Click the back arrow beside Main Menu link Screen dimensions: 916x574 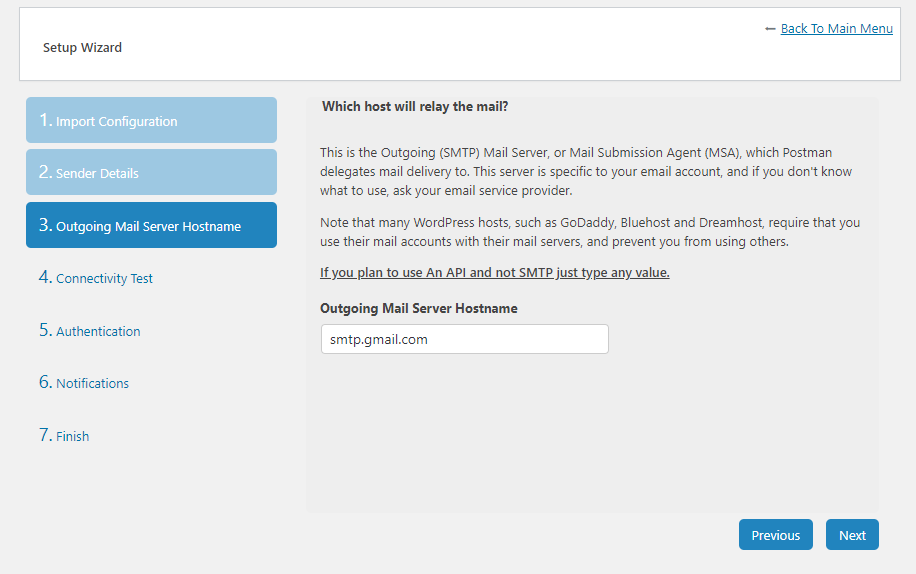point(770,29)
